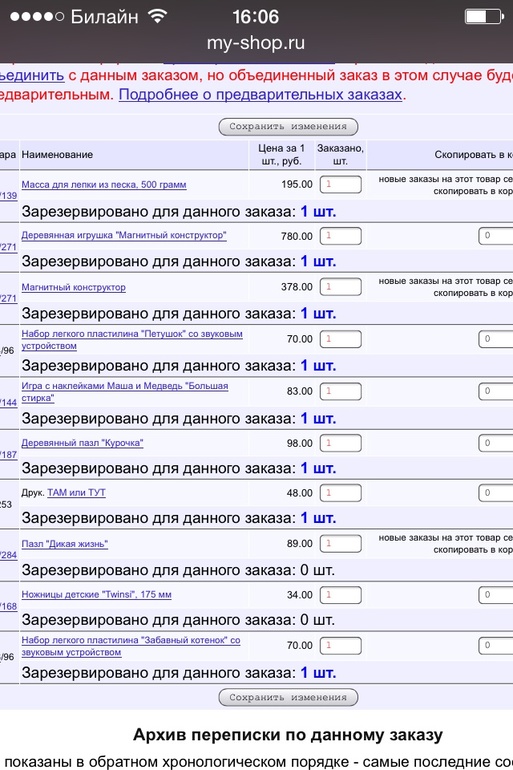Edit ordered quantity for 'Дикая жизнь' puzzle
The height and width of the screenshot is (770, 513).
pos(341,544)
